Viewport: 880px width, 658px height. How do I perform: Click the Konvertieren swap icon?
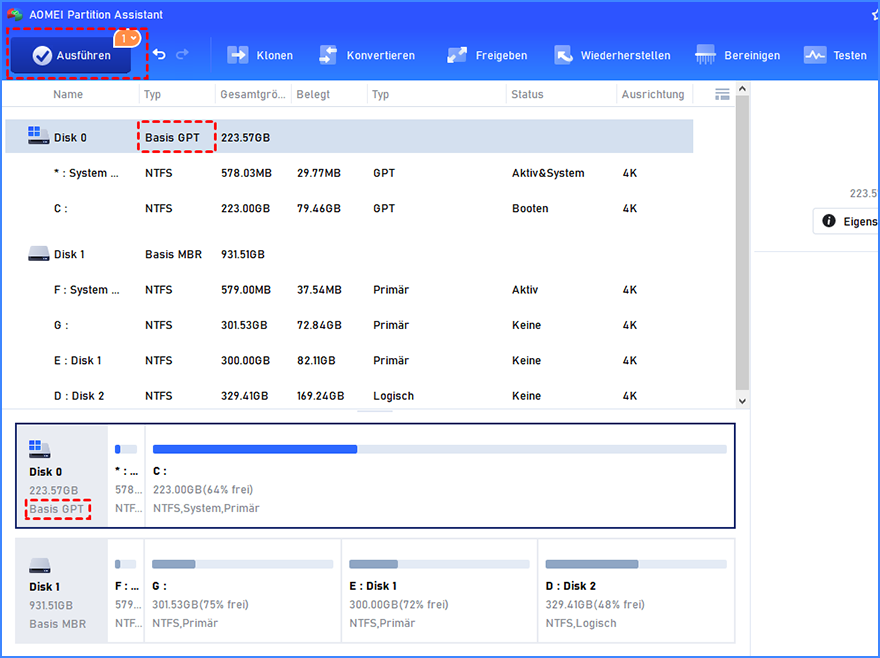(x=328, y=55)
